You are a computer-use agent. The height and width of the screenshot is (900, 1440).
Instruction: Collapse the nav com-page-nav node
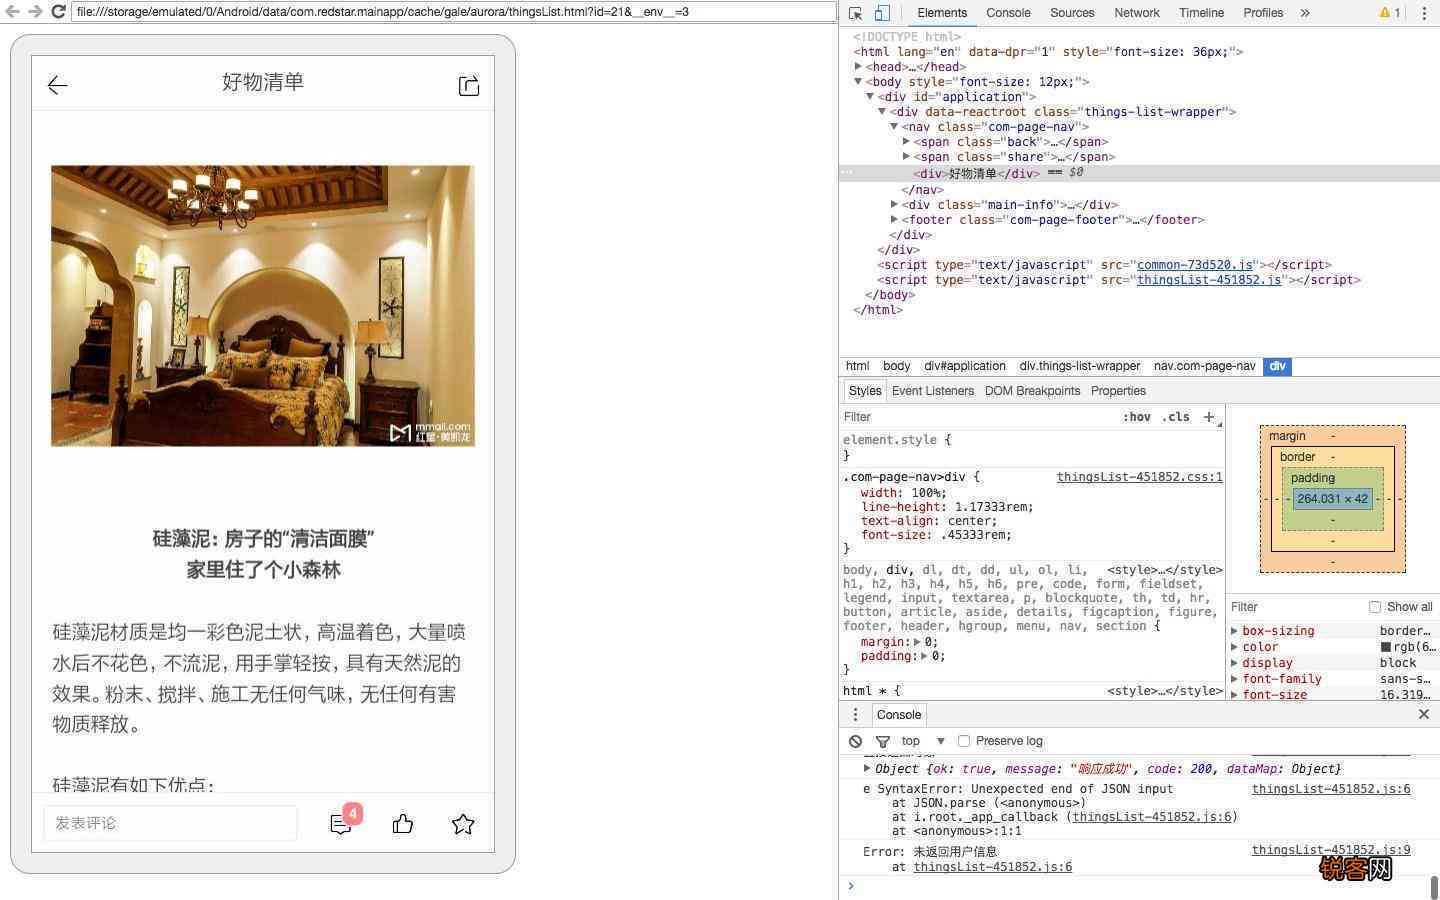pos(894,127)
